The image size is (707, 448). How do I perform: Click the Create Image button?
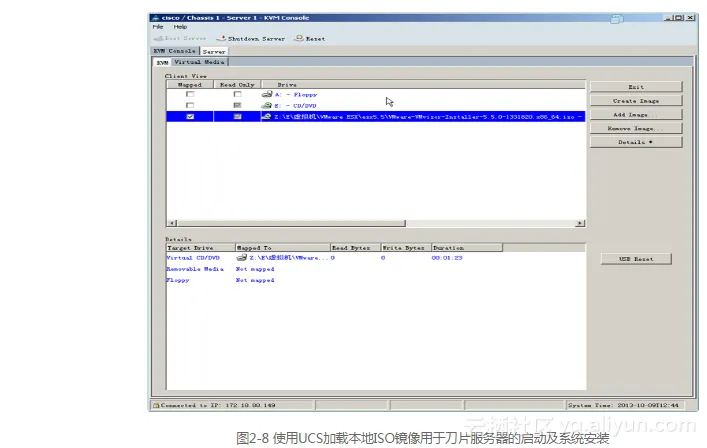pos(636,101)
